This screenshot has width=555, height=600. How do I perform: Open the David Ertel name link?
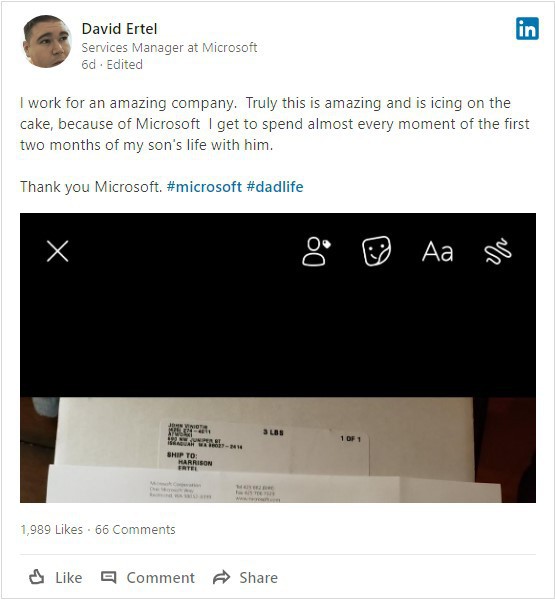119,29
